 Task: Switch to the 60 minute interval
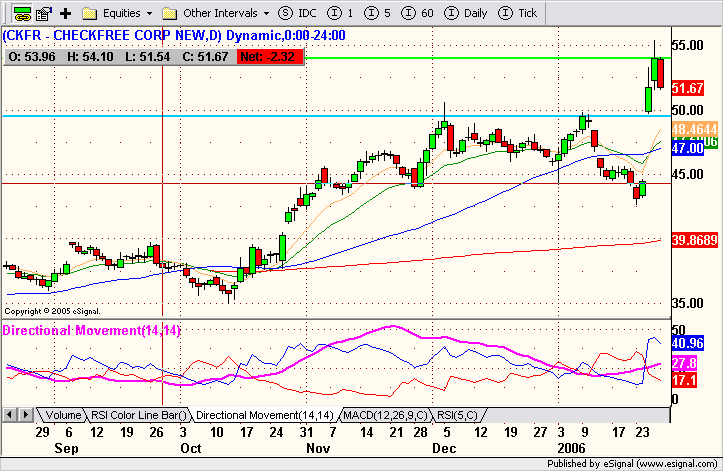point(417,13)
